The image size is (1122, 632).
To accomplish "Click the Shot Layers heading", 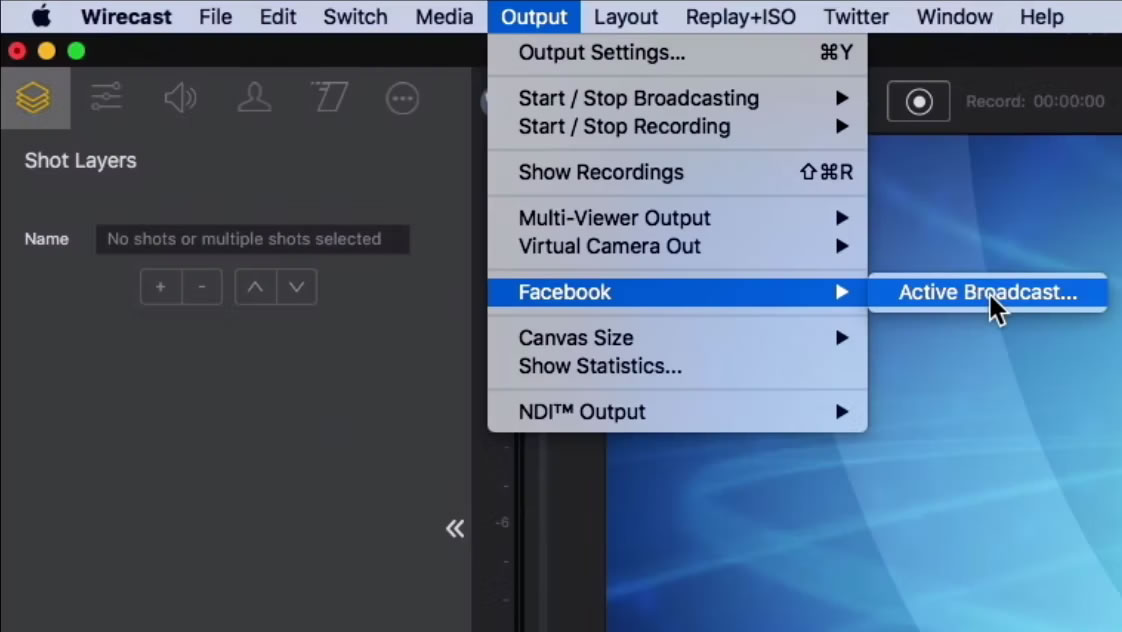I will click(x=80, y=161).
